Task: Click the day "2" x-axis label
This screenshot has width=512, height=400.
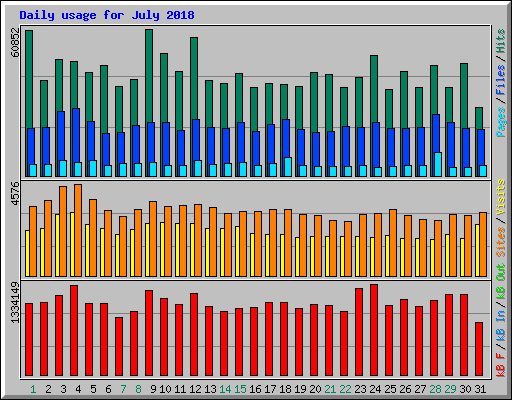Action: pyautogui.click(x=48, y=389)
